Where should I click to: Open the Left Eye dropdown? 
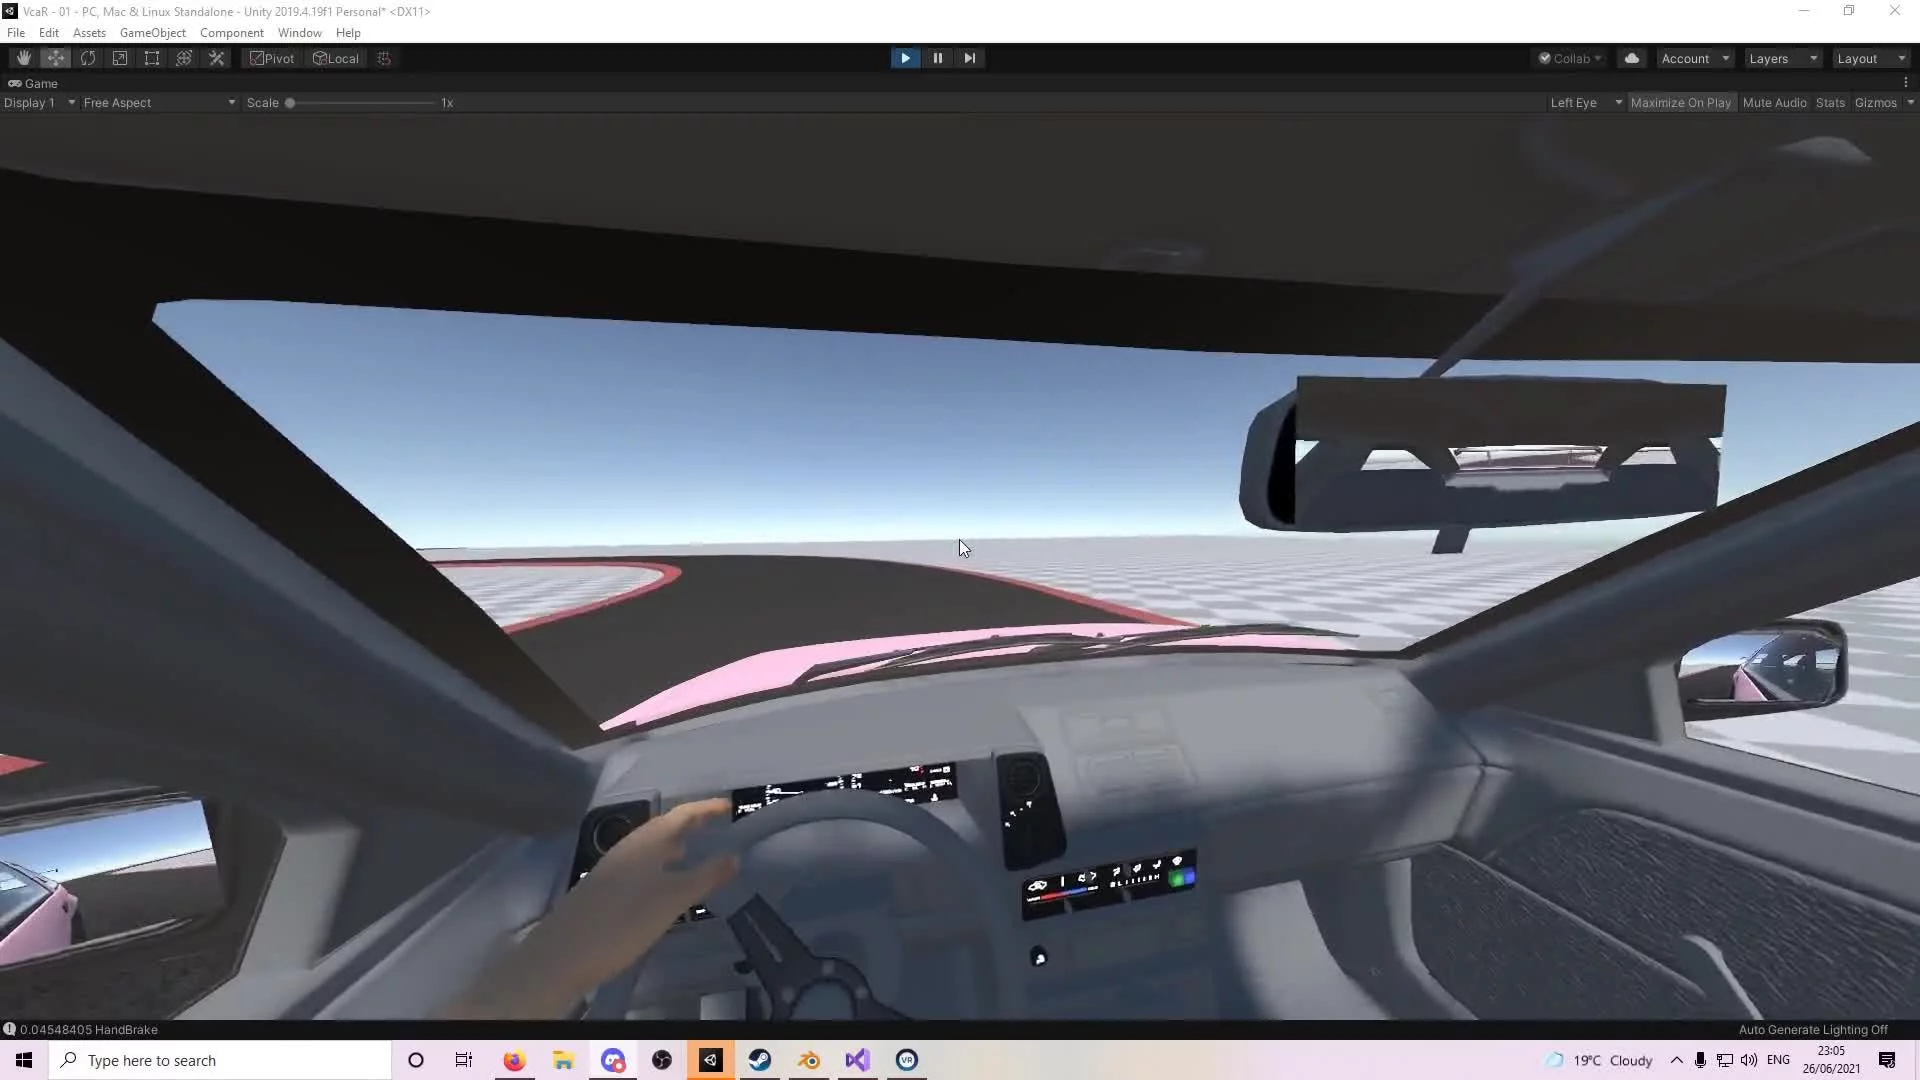(x=1585, y=103)
